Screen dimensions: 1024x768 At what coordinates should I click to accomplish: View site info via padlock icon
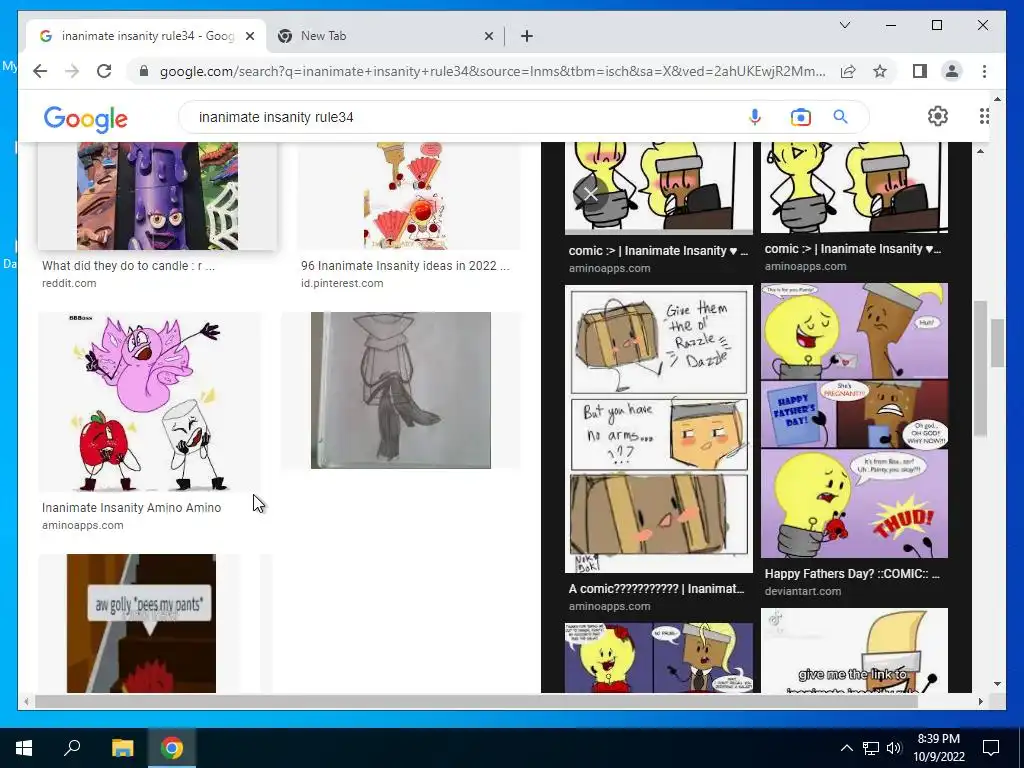coord(144,71)
